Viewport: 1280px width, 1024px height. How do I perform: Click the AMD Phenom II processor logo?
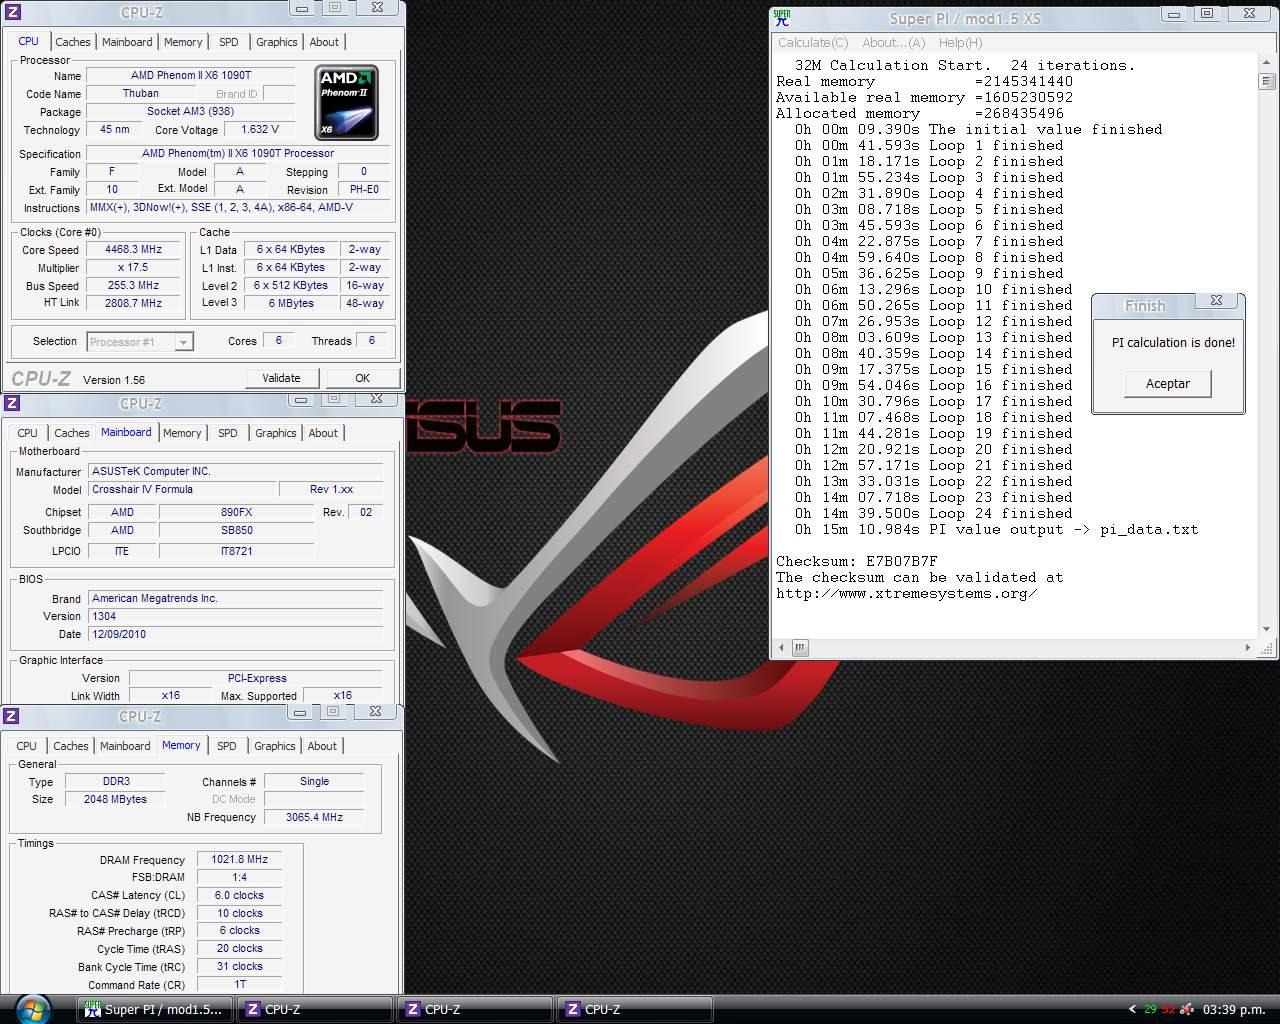coord(346,103)
